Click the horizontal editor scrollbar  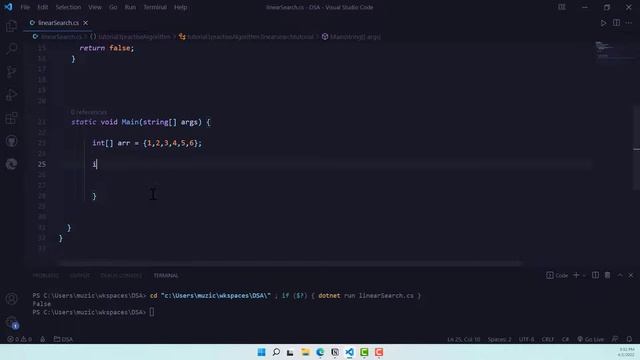(289, 263)
